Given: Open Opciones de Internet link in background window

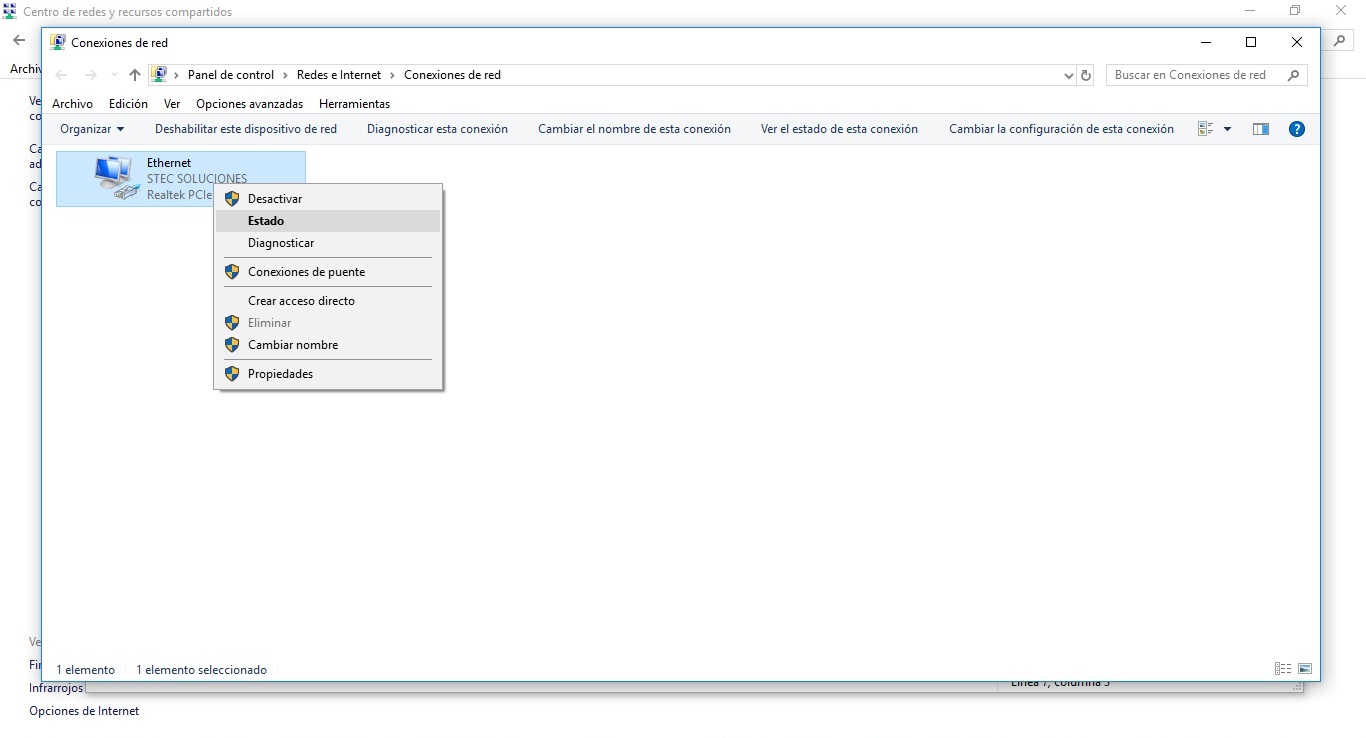Looking at the screenshot, I should click(x=84, y=711).
